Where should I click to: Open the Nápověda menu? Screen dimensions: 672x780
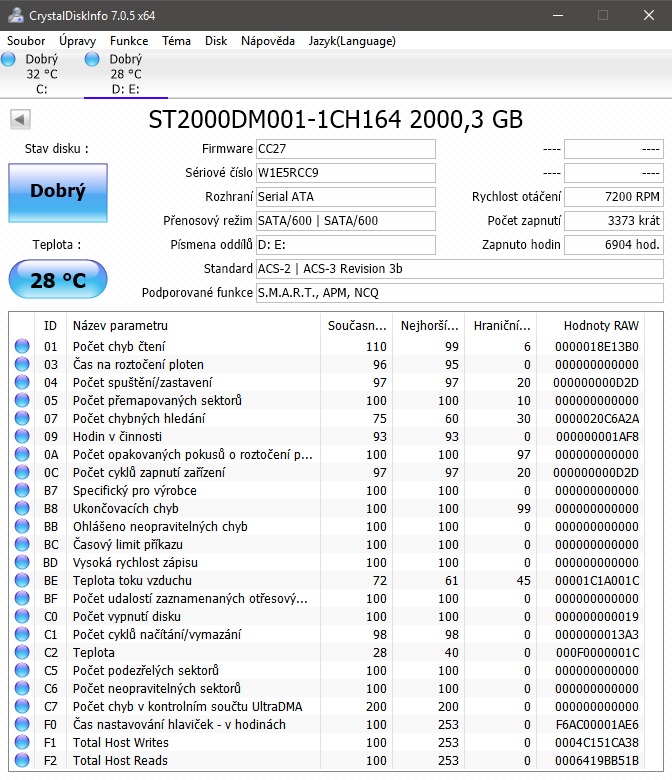268,41
